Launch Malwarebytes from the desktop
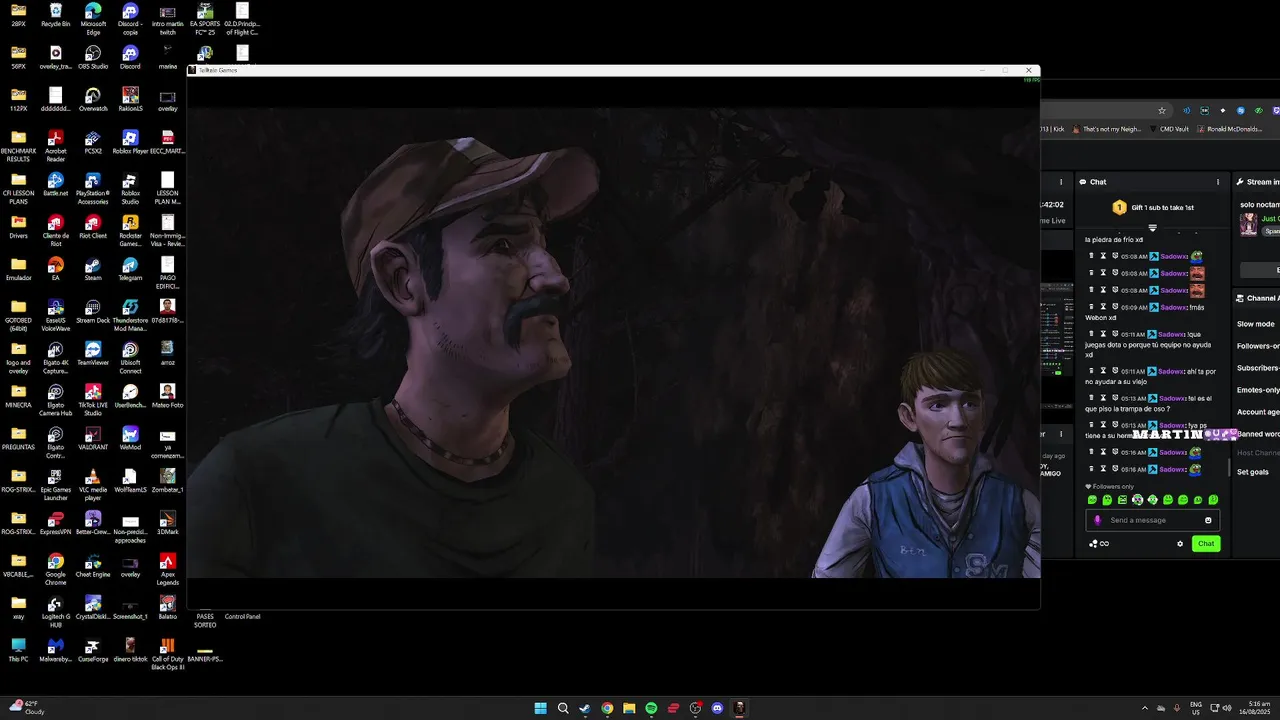 [x=55, y=649]
